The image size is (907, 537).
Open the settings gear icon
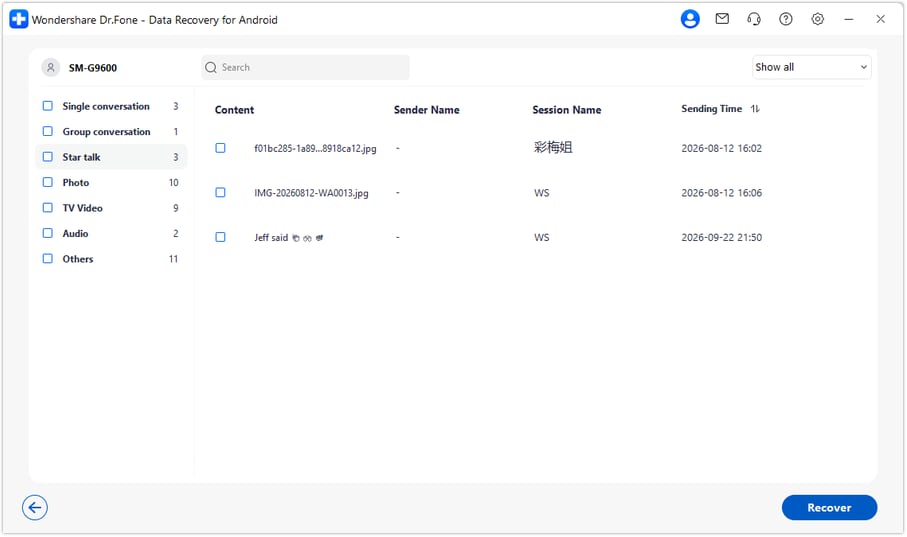pyautogui.click(x=817, y=19)
